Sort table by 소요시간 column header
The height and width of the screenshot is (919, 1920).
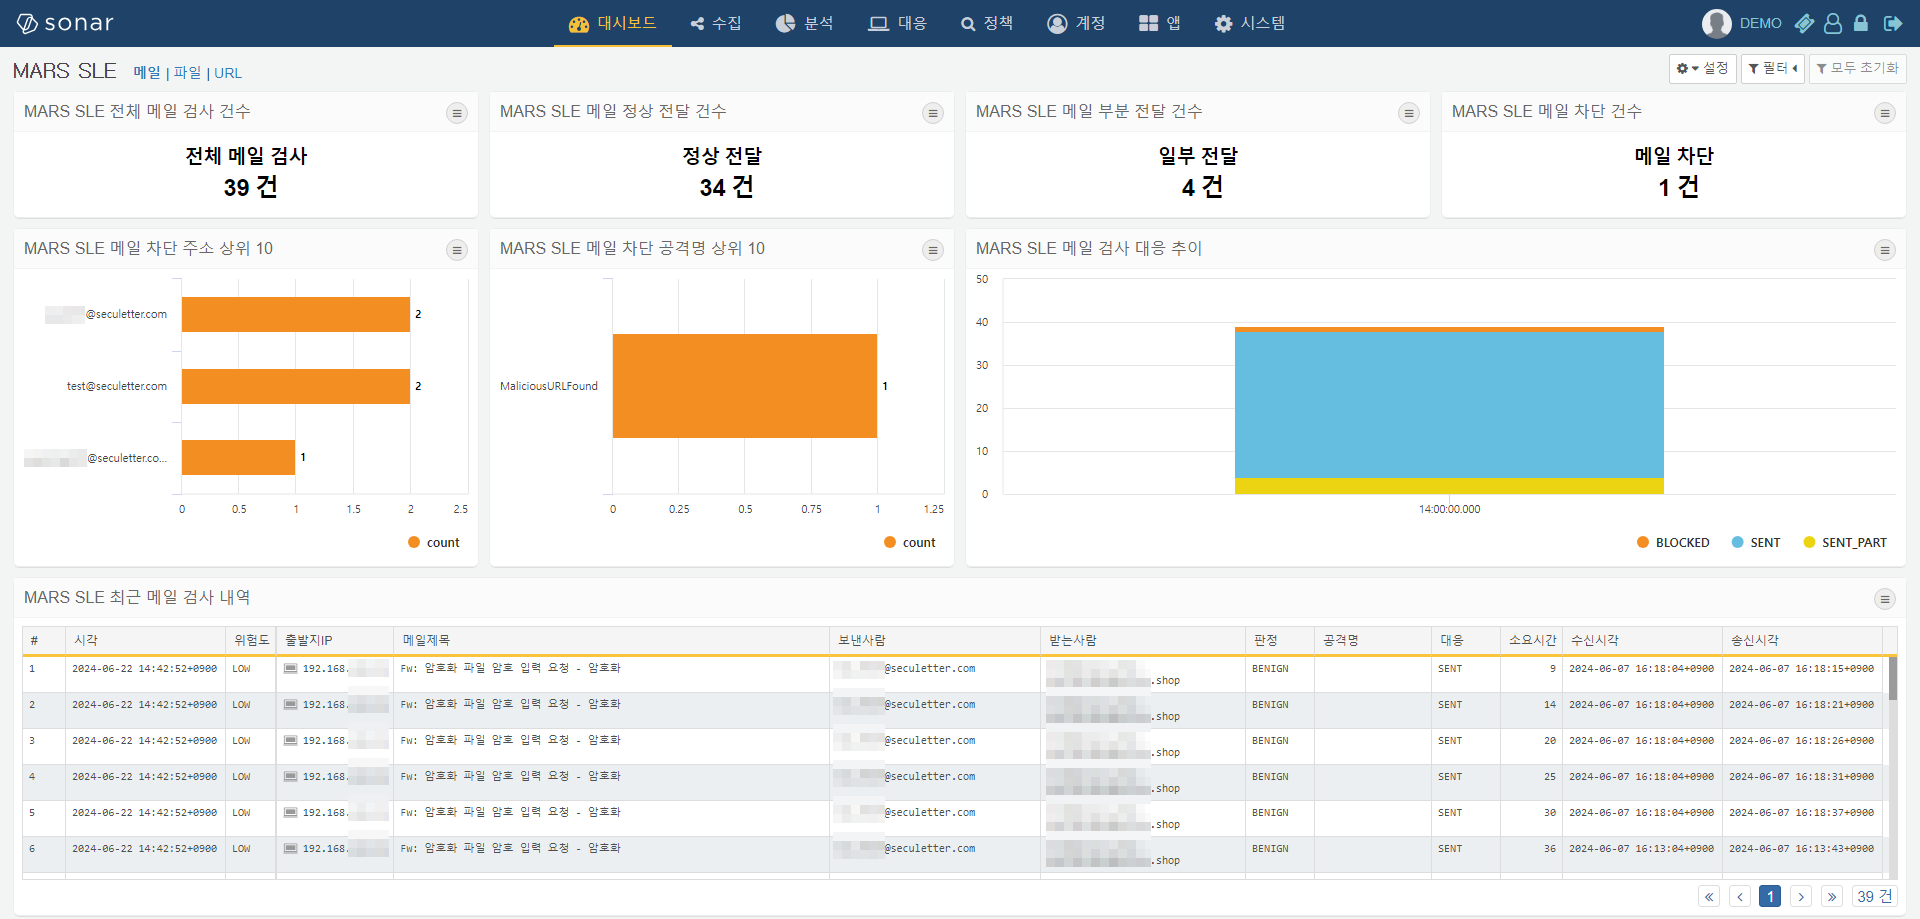point(1532,640)
